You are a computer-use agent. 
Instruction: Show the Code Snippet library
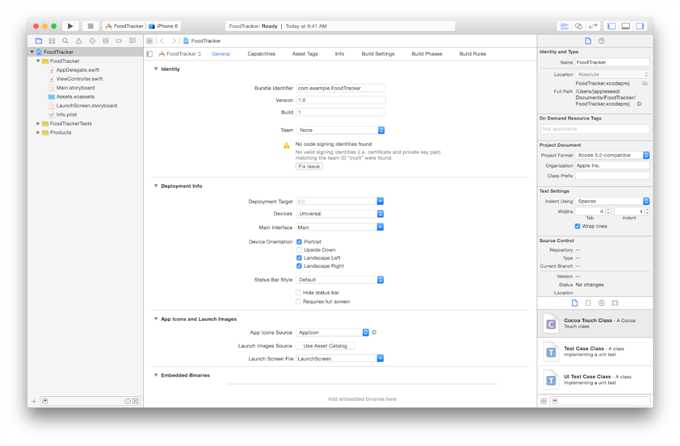pos(588,303)
